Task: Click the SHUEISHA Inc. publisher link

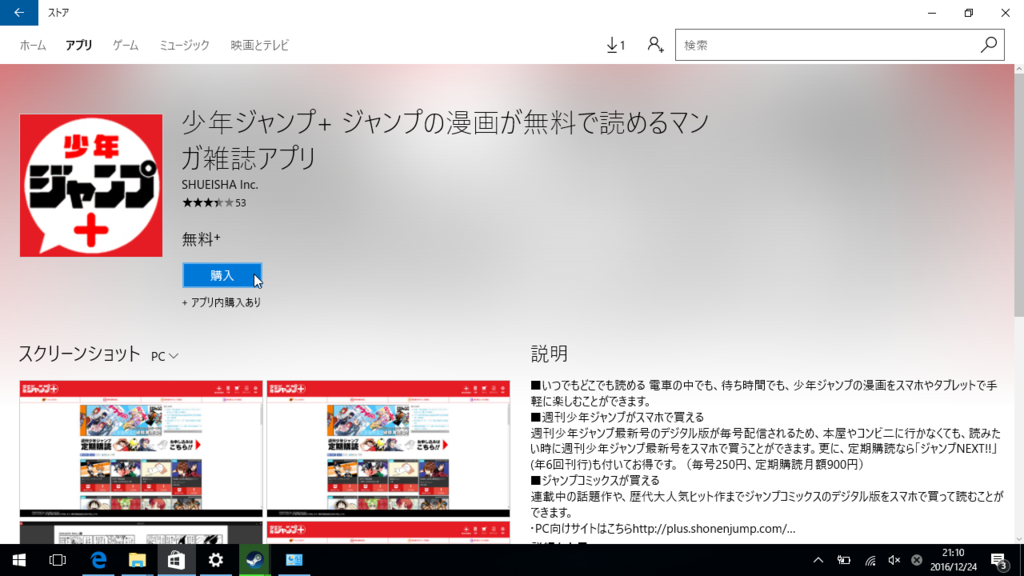Action: 219,185
